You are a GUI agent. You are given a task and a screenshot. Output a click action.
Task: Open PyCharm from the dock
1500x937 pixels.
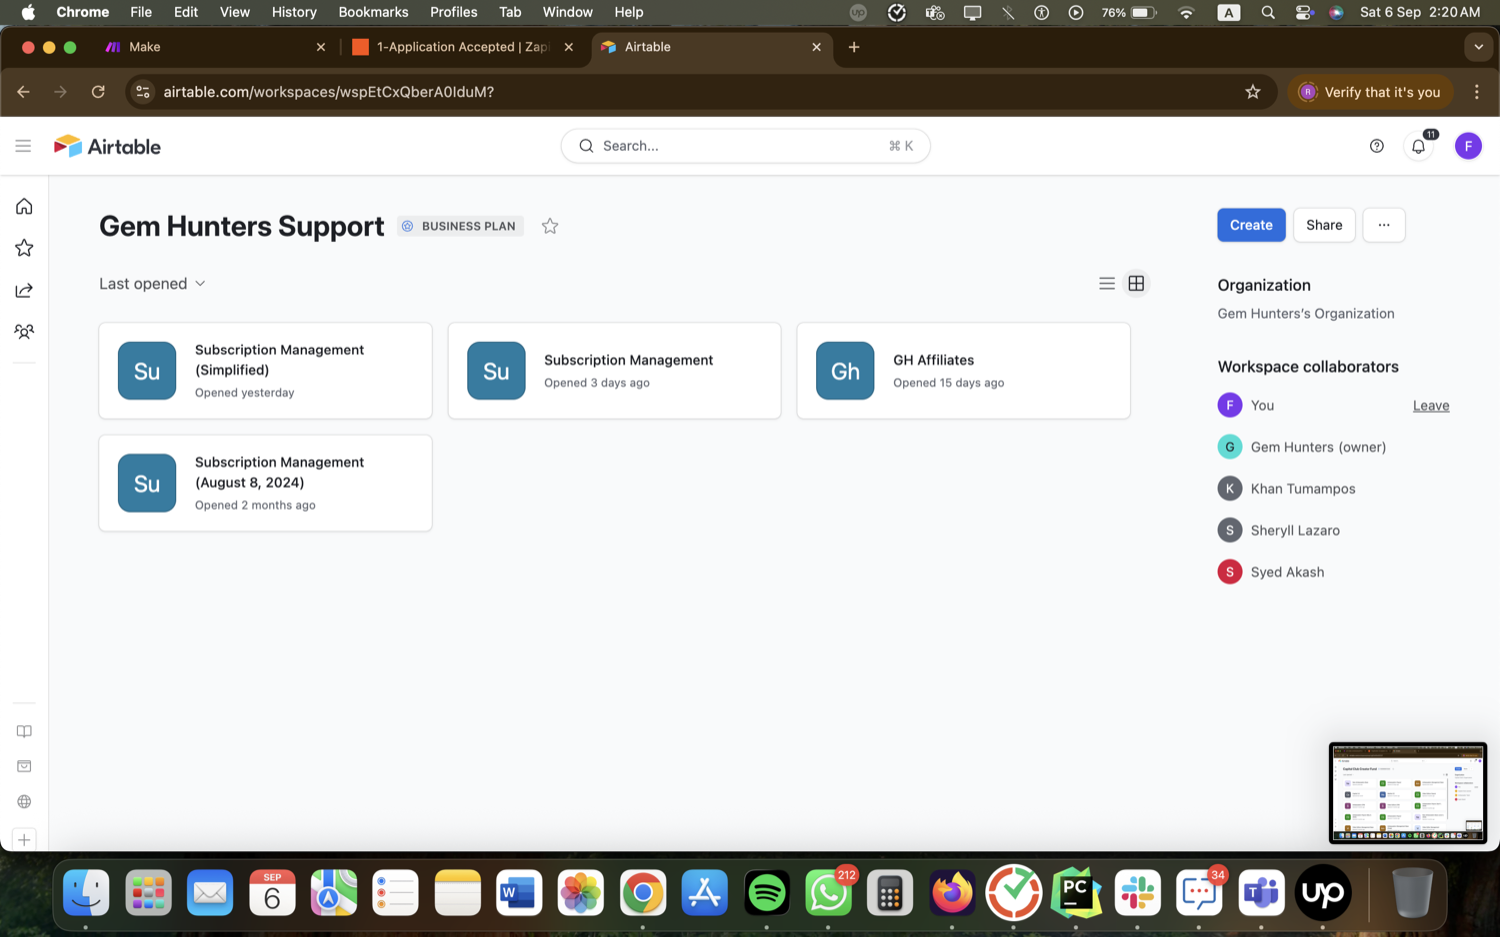coord(1076,893)
